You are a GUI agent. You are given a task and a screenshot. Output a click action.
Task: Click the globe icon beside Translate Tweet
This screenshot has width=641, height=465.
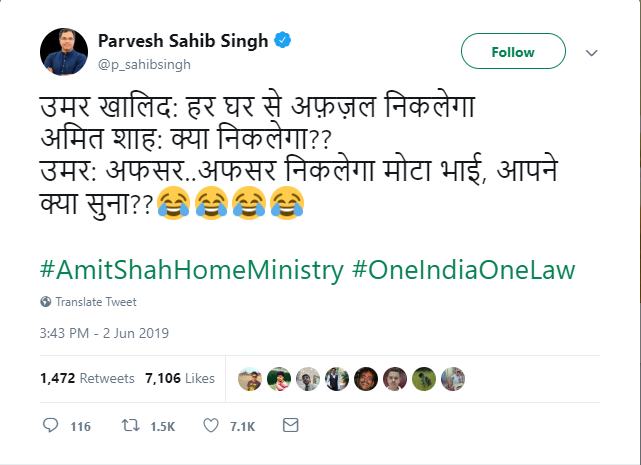[46, 302]
